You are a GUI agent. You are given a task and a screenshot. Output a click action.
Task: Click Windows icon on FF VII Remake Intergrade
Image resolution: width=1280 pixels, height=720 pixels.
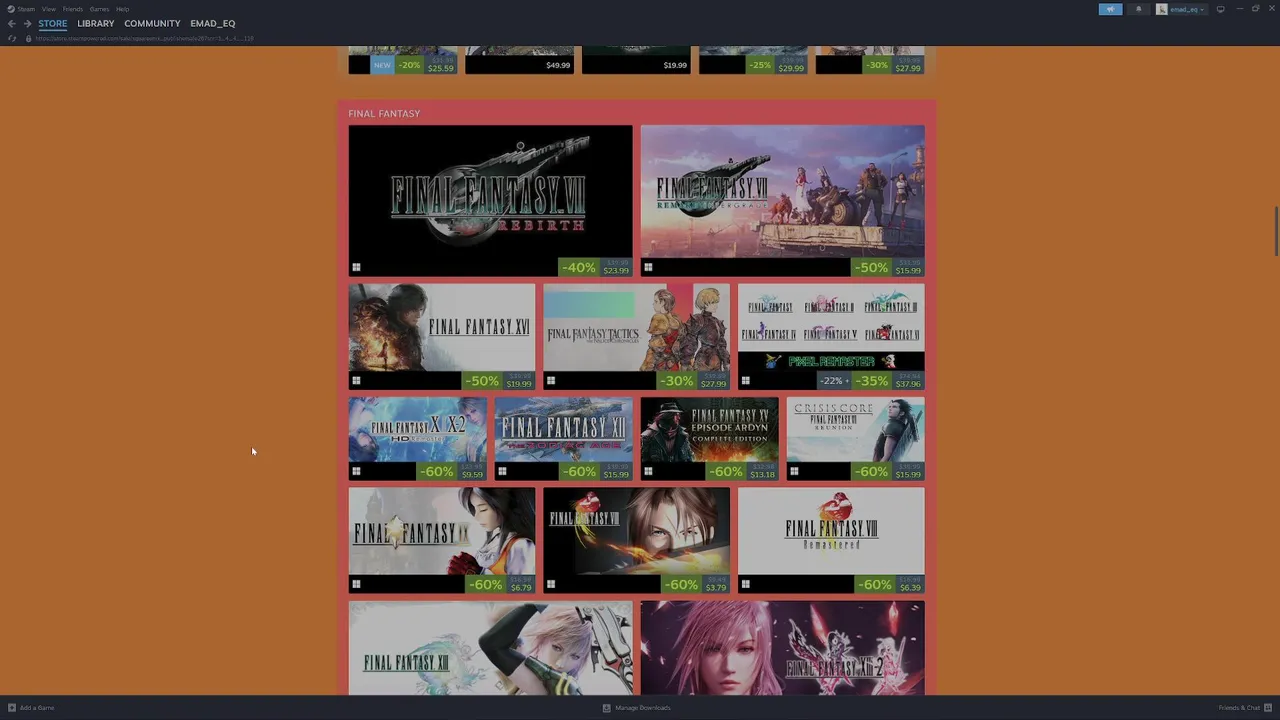coord(647,267)
